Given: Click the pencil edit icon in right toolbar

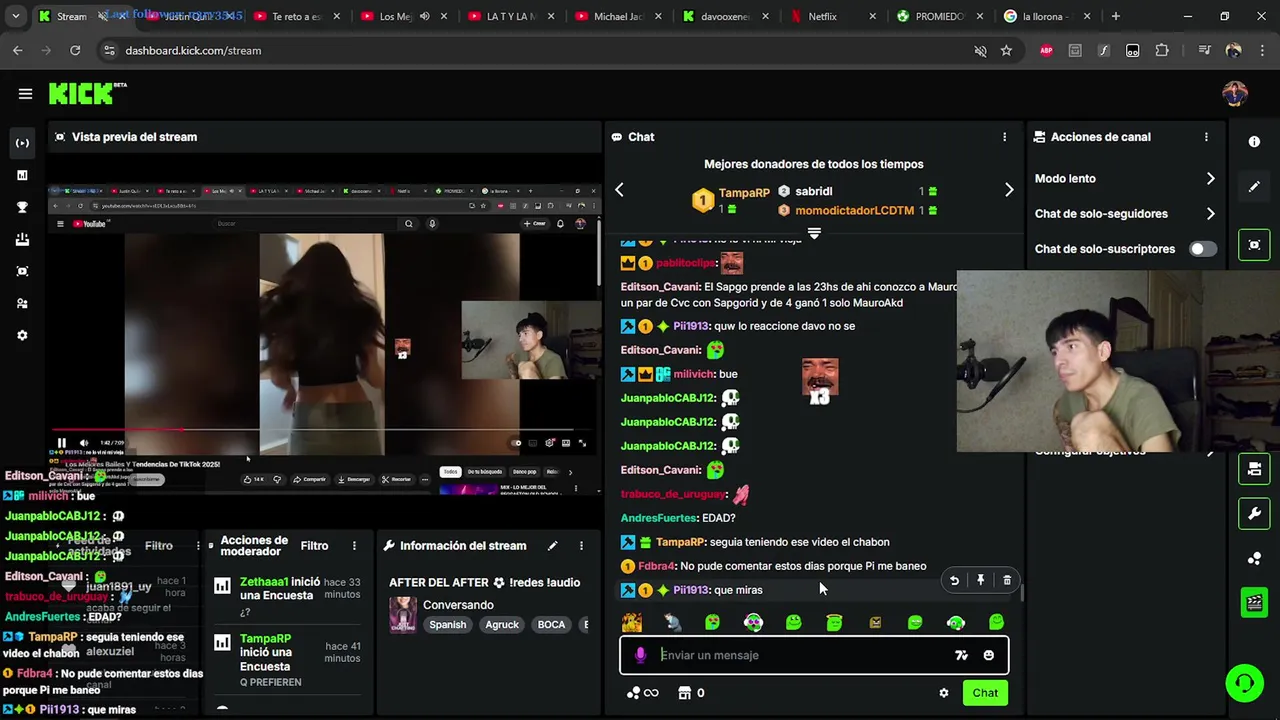Looking at the screenshot, I should pos(1254,187).
